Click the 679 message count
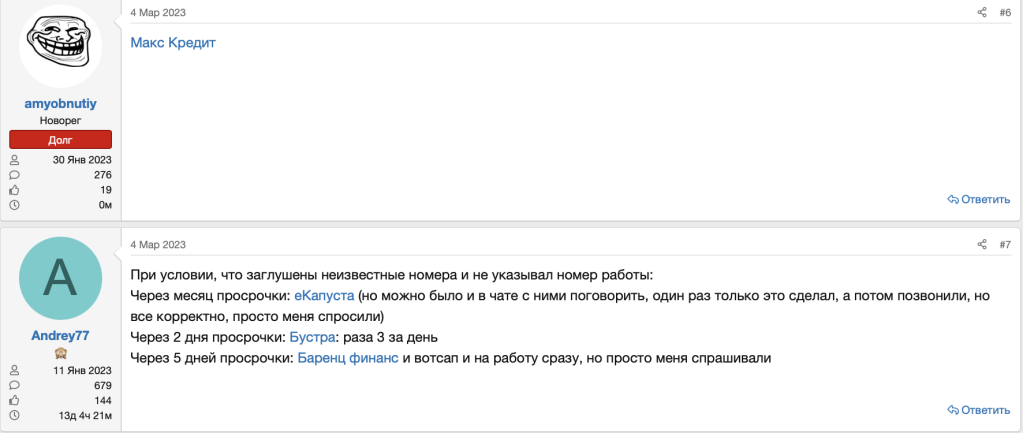 103,385
